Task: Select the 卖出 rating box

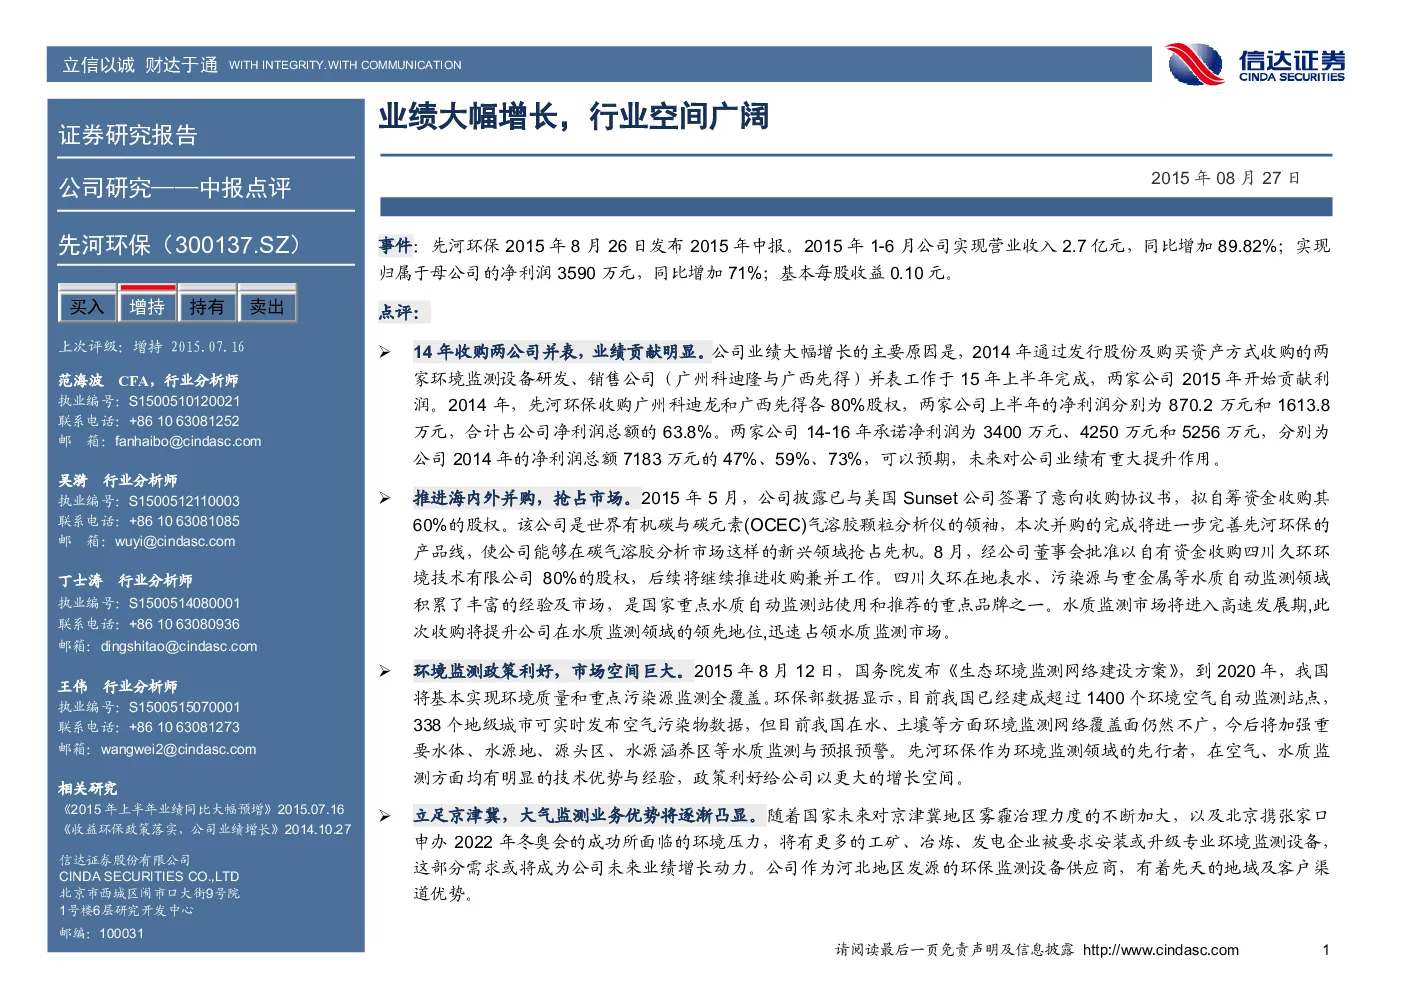Action: tap(267, 306)
